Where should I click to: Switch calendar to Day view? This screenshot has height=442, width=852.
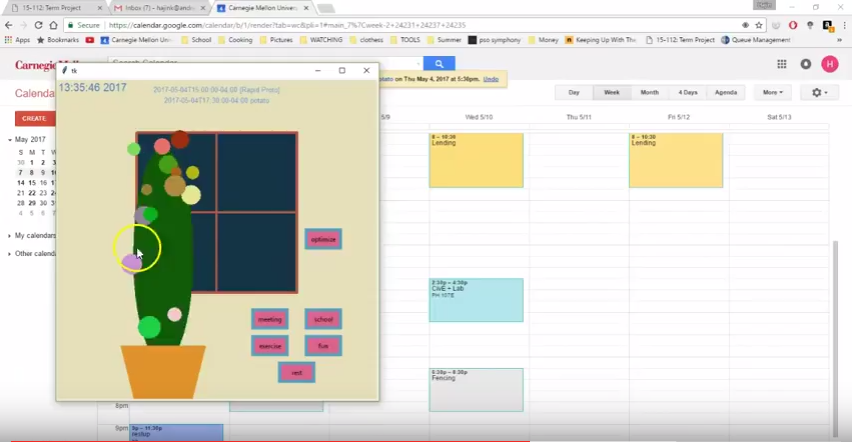574,92
